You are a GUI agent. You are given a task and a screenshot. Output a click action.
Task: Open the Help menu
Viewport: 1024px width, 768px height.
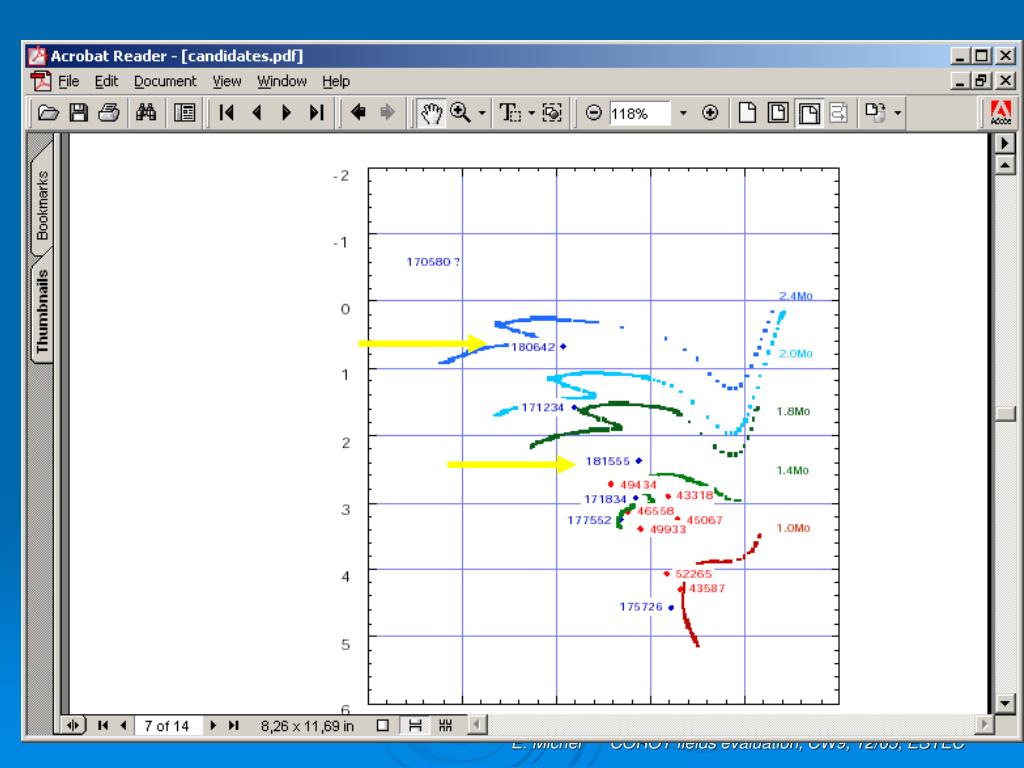click(336, 82)
